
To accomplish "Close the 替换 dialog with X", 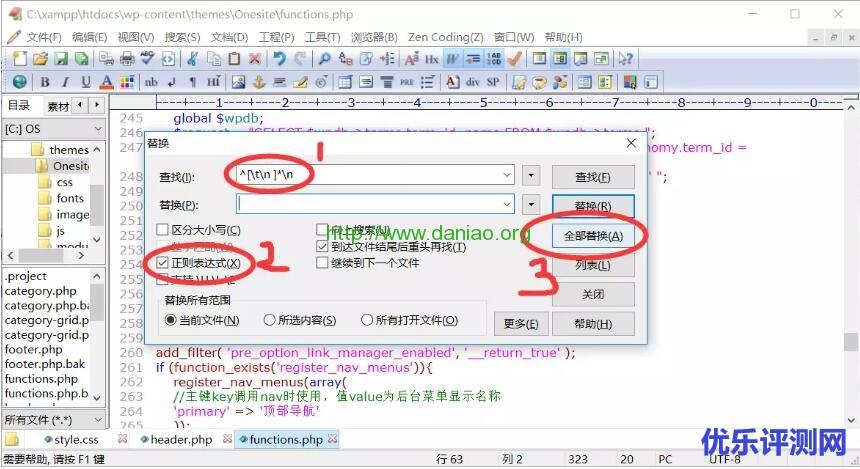I will (631, 143).
